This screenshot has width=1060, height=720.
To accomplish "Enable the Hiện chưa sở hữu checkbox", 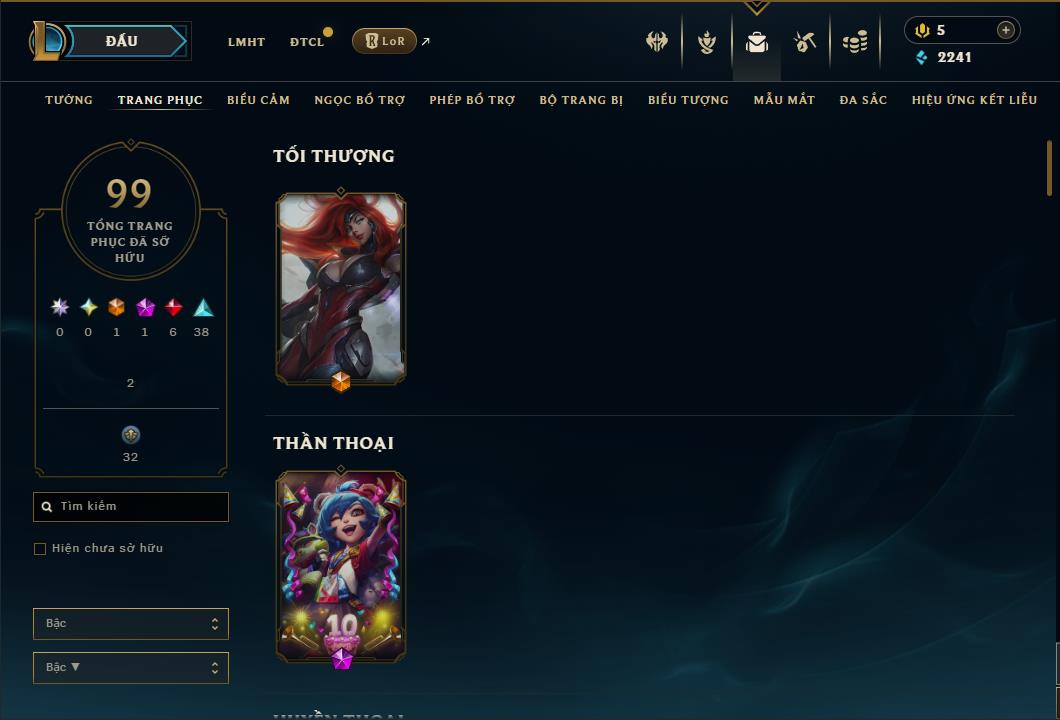I will point(40,549).
